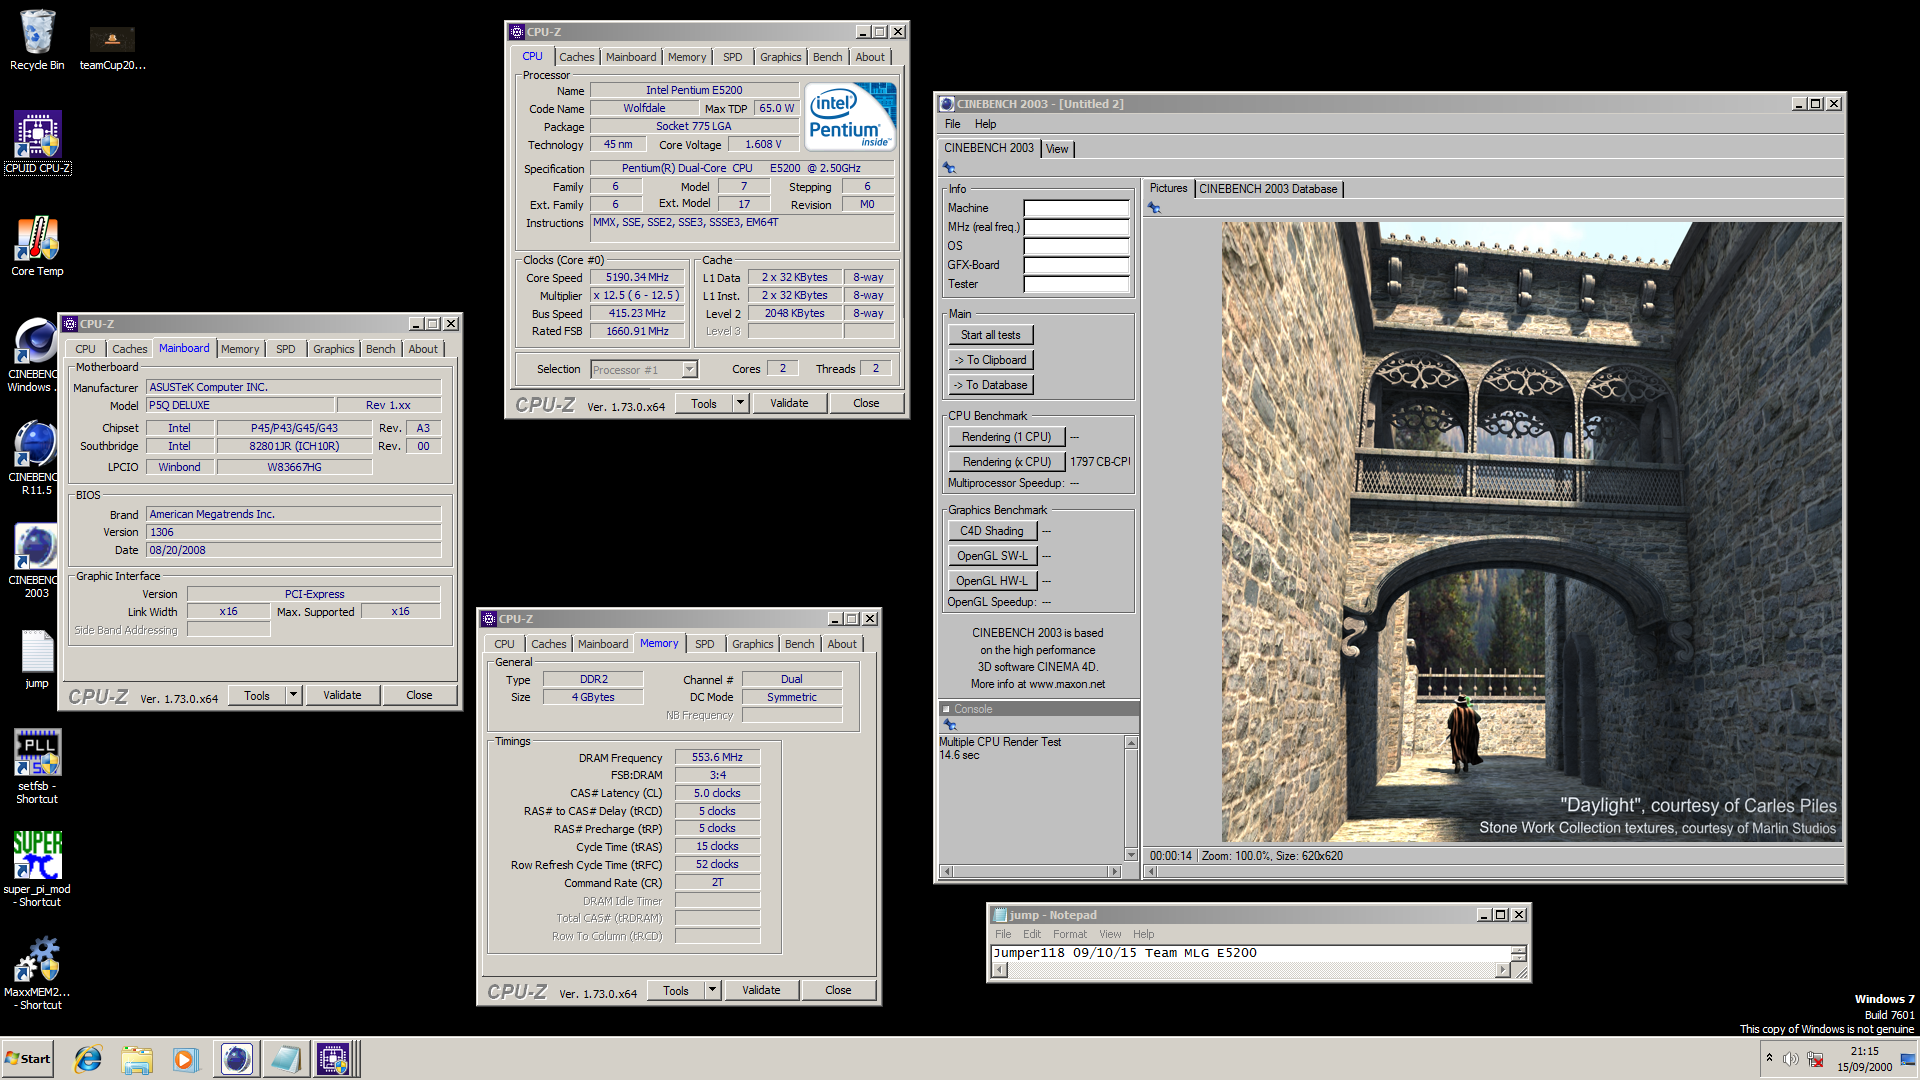Launch setfsb shortcut on desktop

pos(37,766)
